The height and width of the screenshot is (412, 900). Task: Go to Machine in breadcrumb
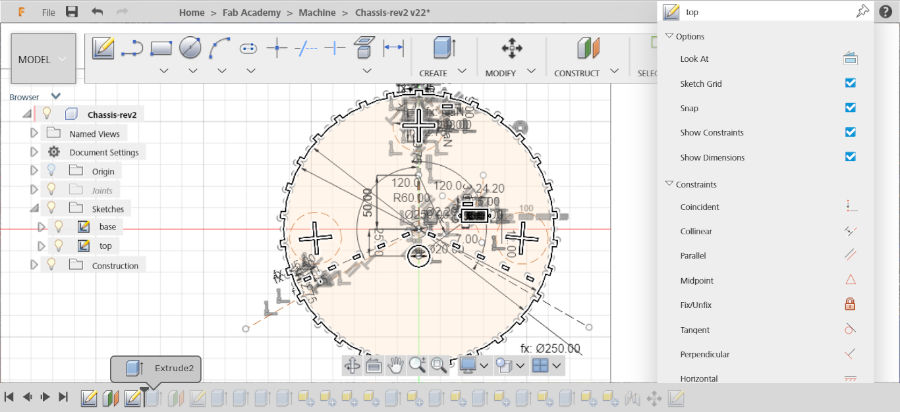pos(317,12)
